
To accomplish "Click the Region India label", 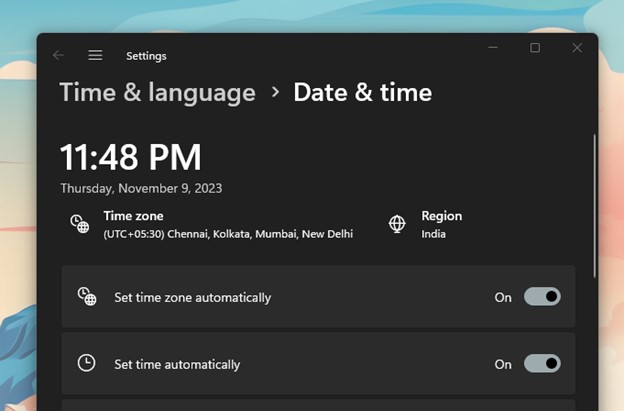I will tap(434, 234).
